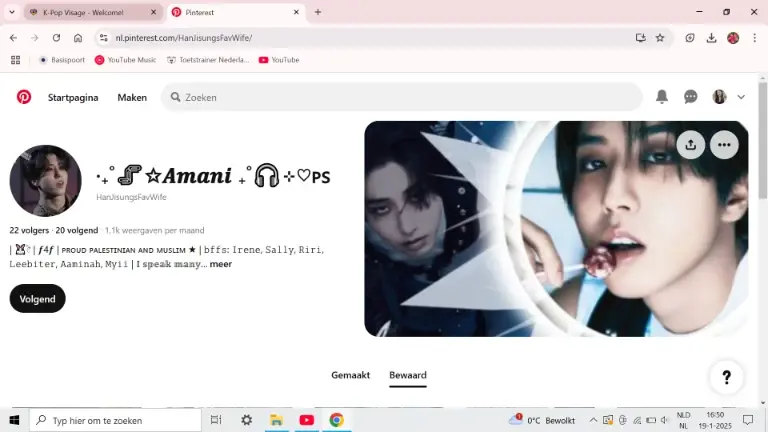View the 22 volgers list
This screenshot has width=768, height=432.
pos(29,230)
